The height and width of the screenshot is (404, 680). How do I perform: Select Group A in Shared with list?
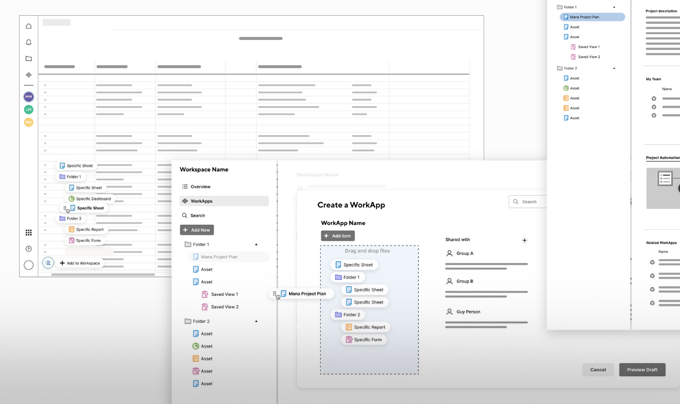coord(460,253)
